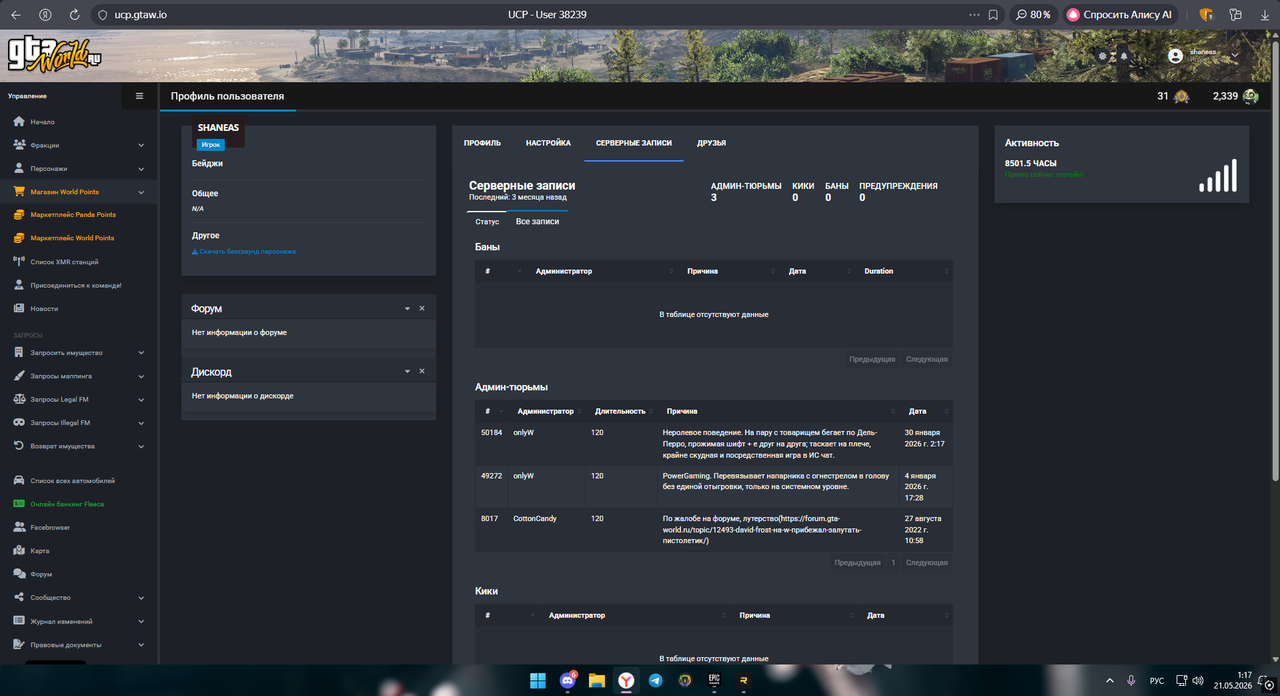Select the Все записи sub-tab

(x=537, y=221)
